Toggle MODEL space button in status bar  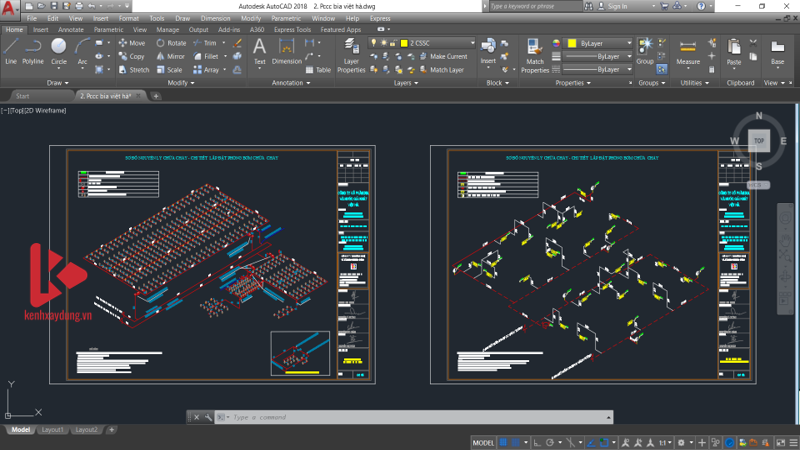coord(483,442)
